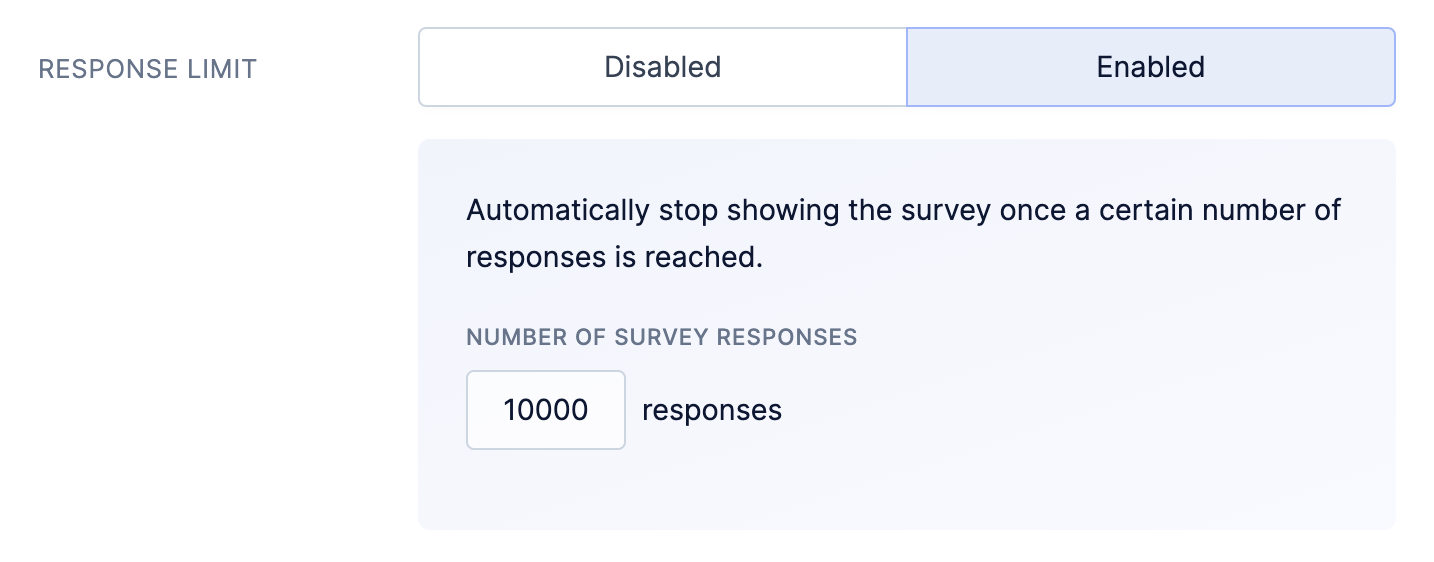Turn off the response limit via Disabled

[662, 67]
